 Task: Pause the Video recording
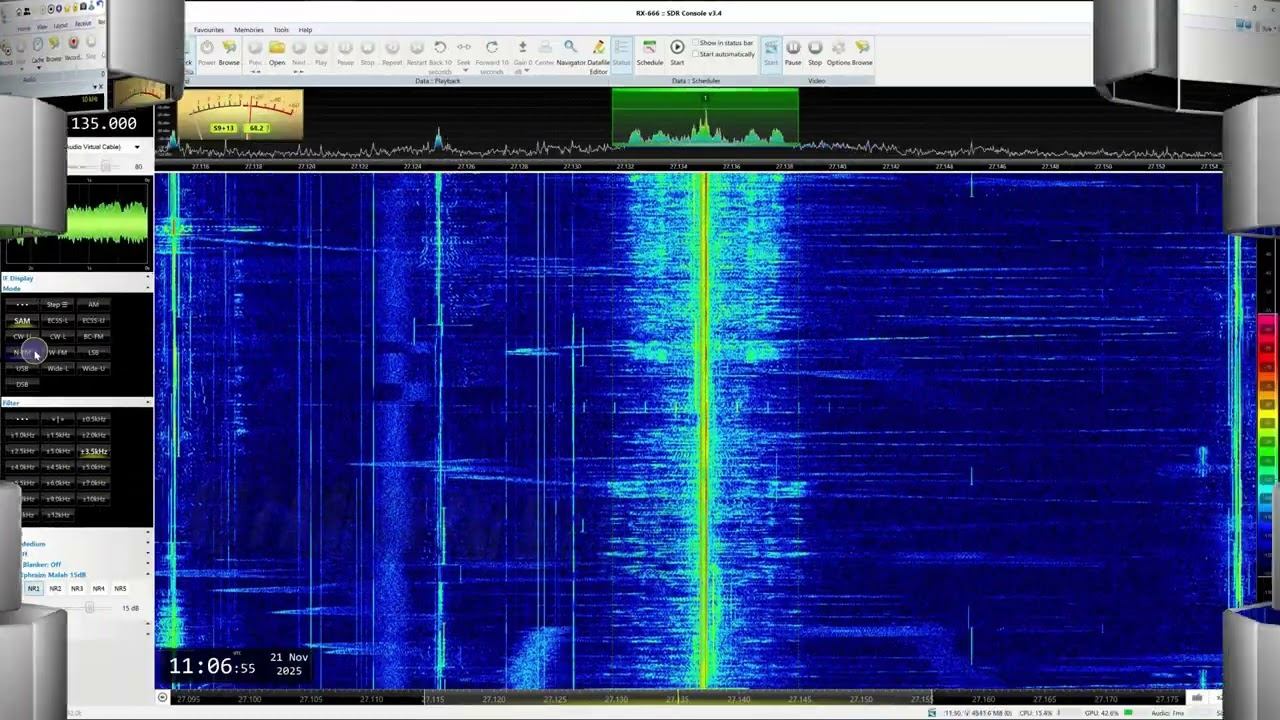click(793, 52)
